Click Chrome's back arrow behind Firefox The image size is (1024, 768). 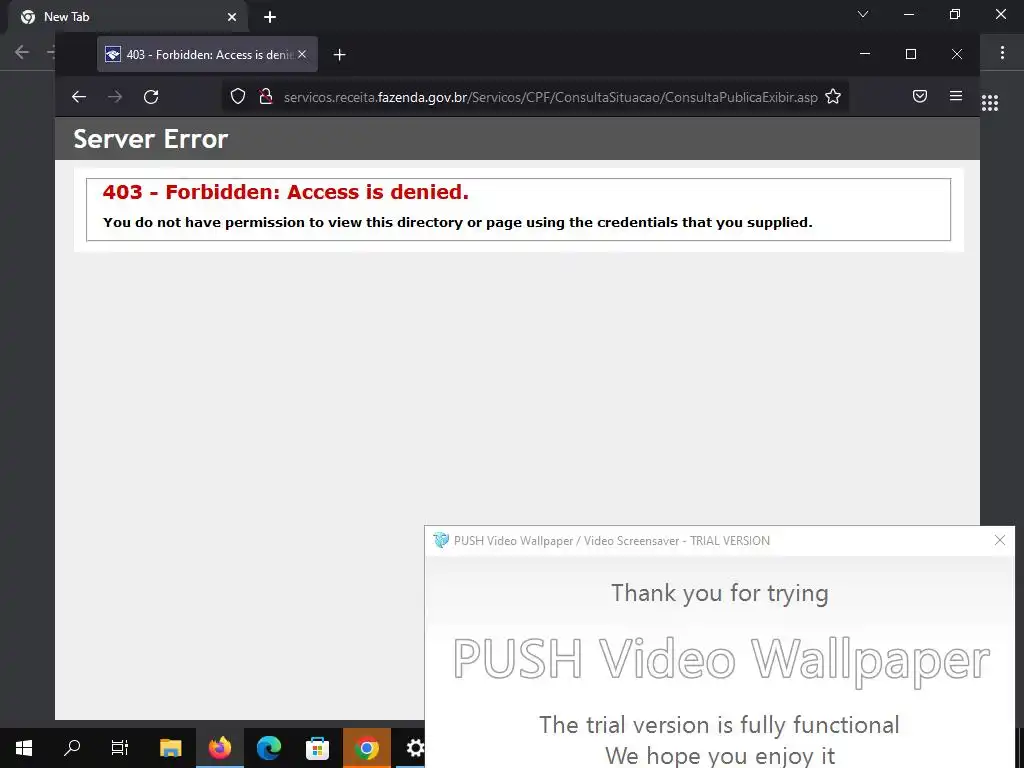[22, 52]
